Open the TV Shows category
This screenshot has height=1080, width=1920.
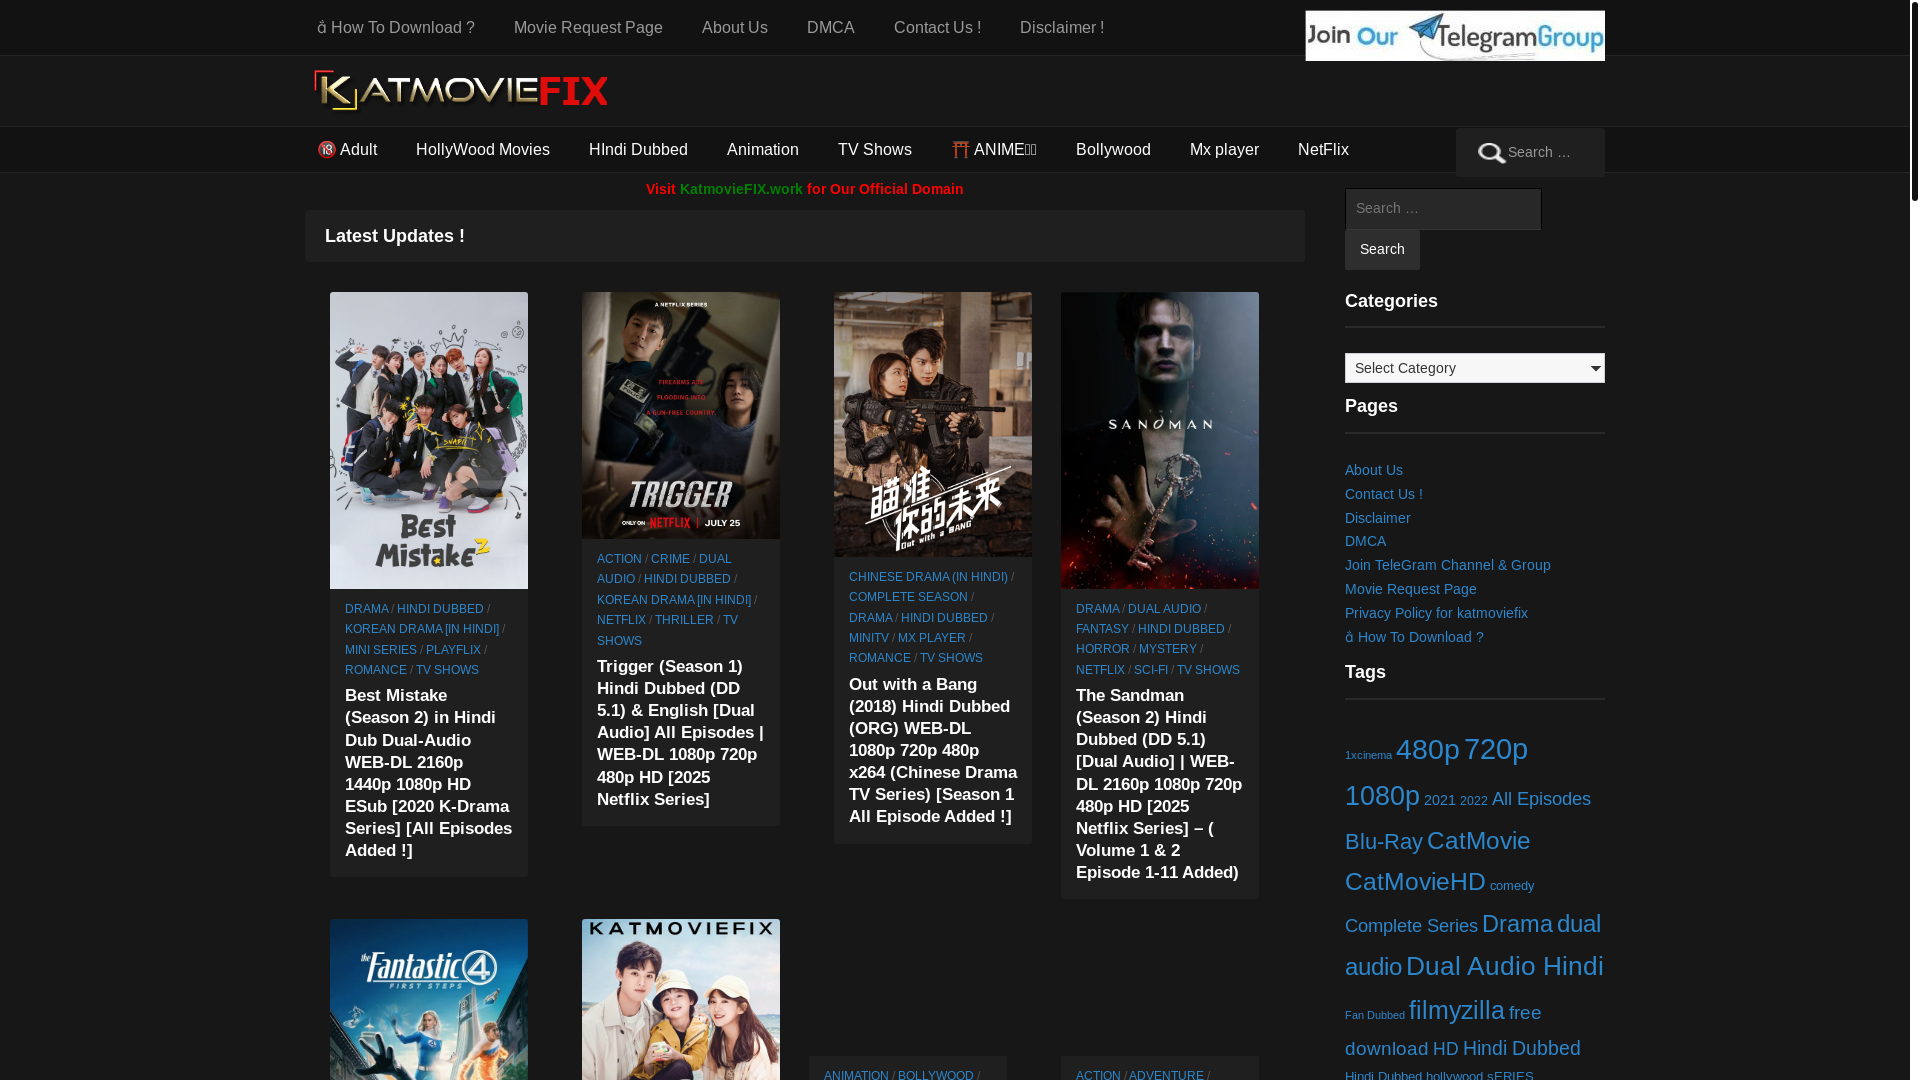coord(874,150)
